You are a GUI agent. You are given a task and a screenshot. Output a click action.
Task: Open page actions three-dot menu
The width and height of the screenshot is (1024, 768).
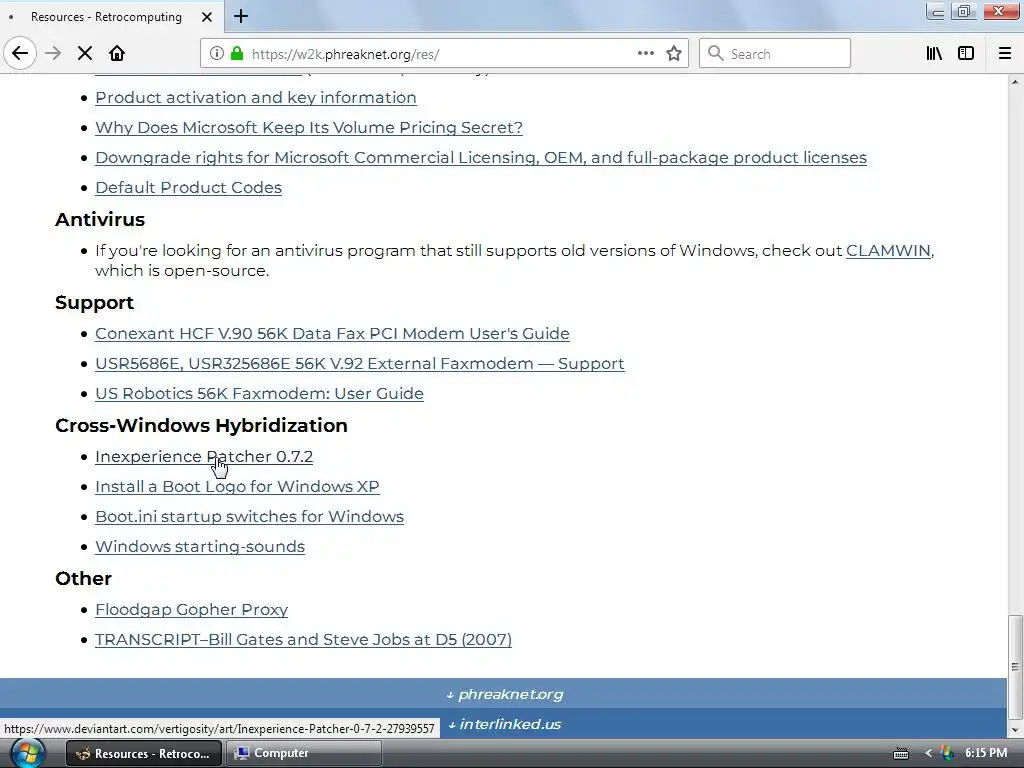(x=645, y=54)
